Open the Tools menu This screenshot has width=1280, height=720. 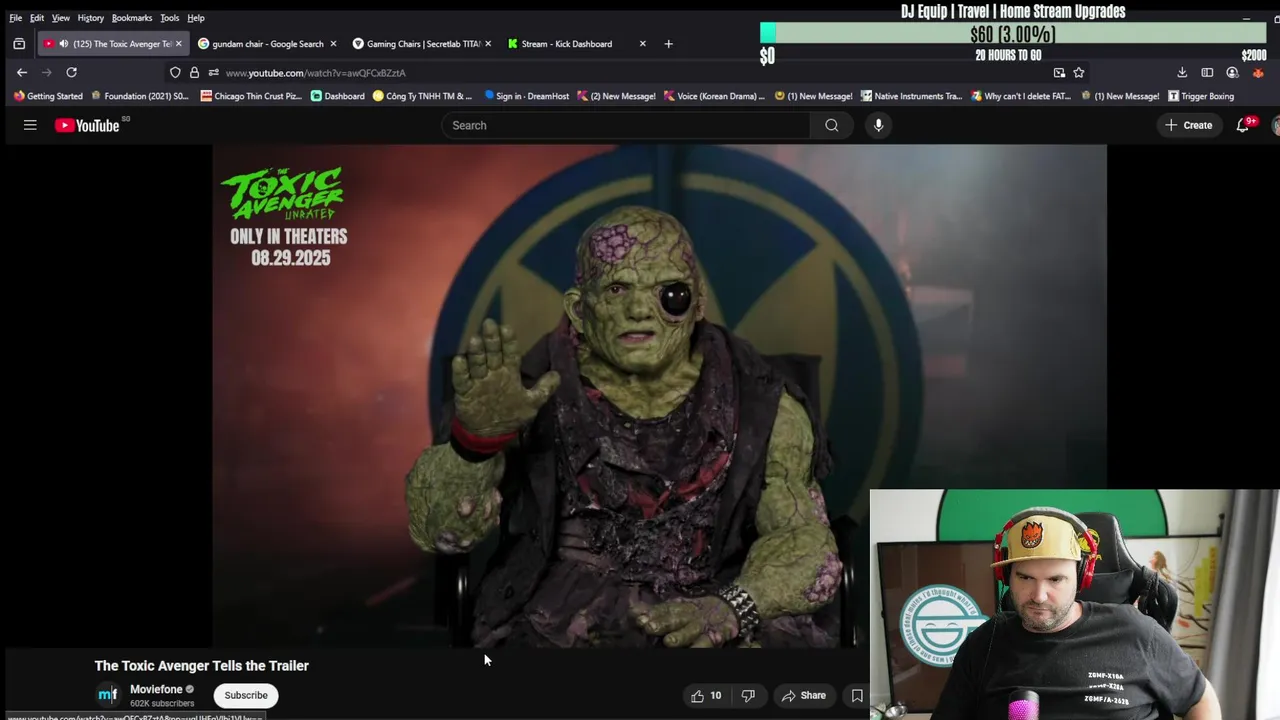pos(170,18)
